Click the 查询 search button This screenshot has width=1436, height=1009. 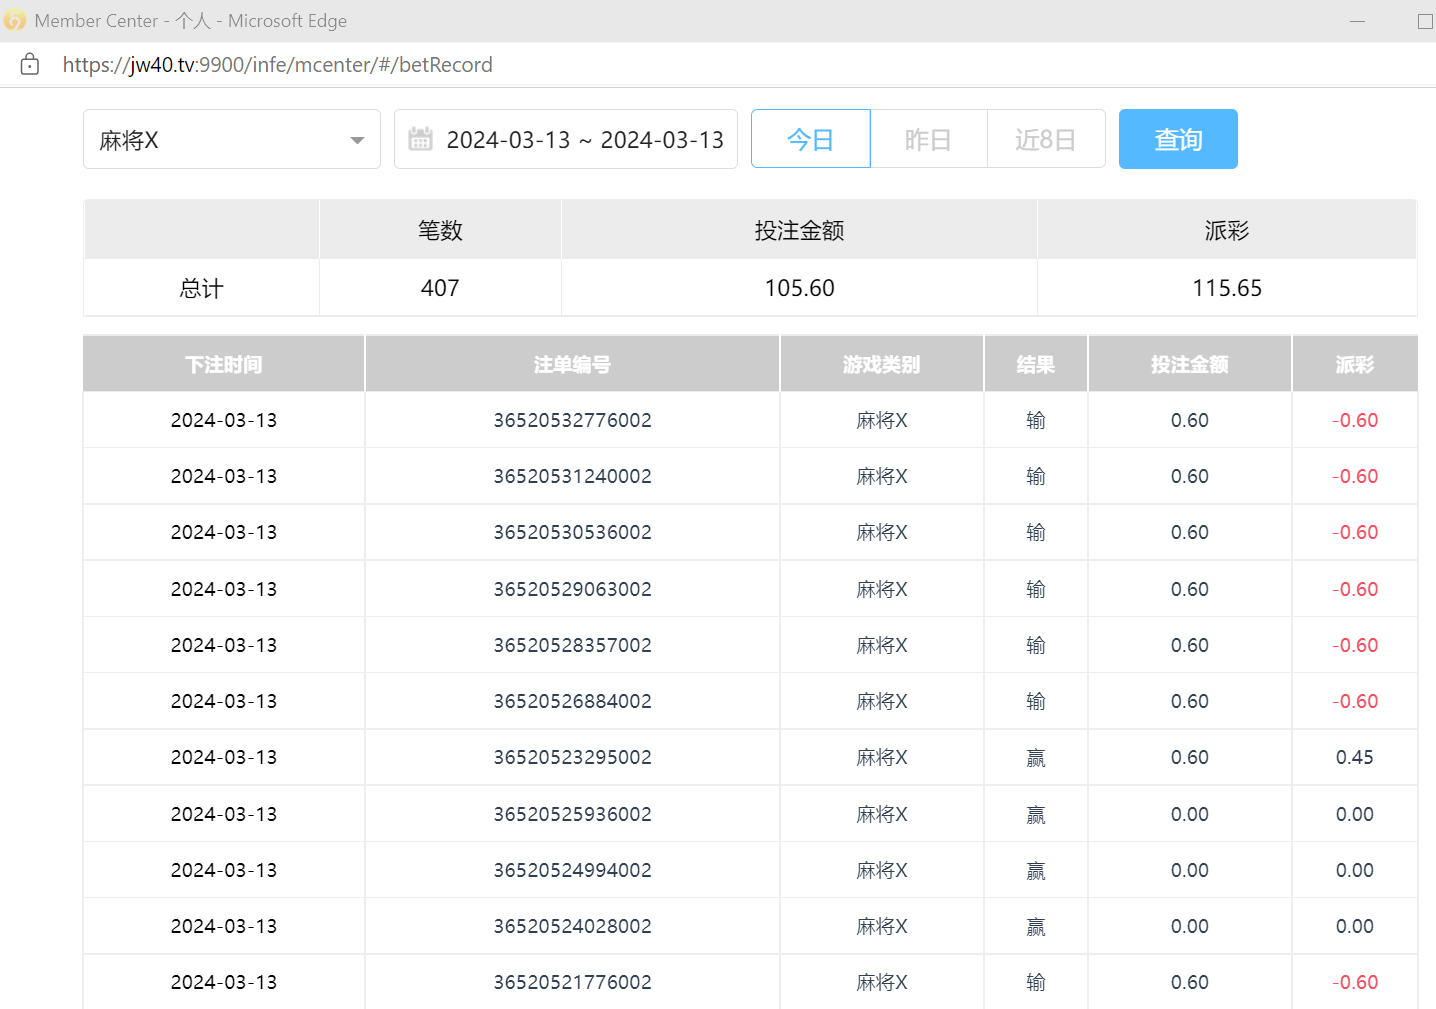pos(1178,139)
